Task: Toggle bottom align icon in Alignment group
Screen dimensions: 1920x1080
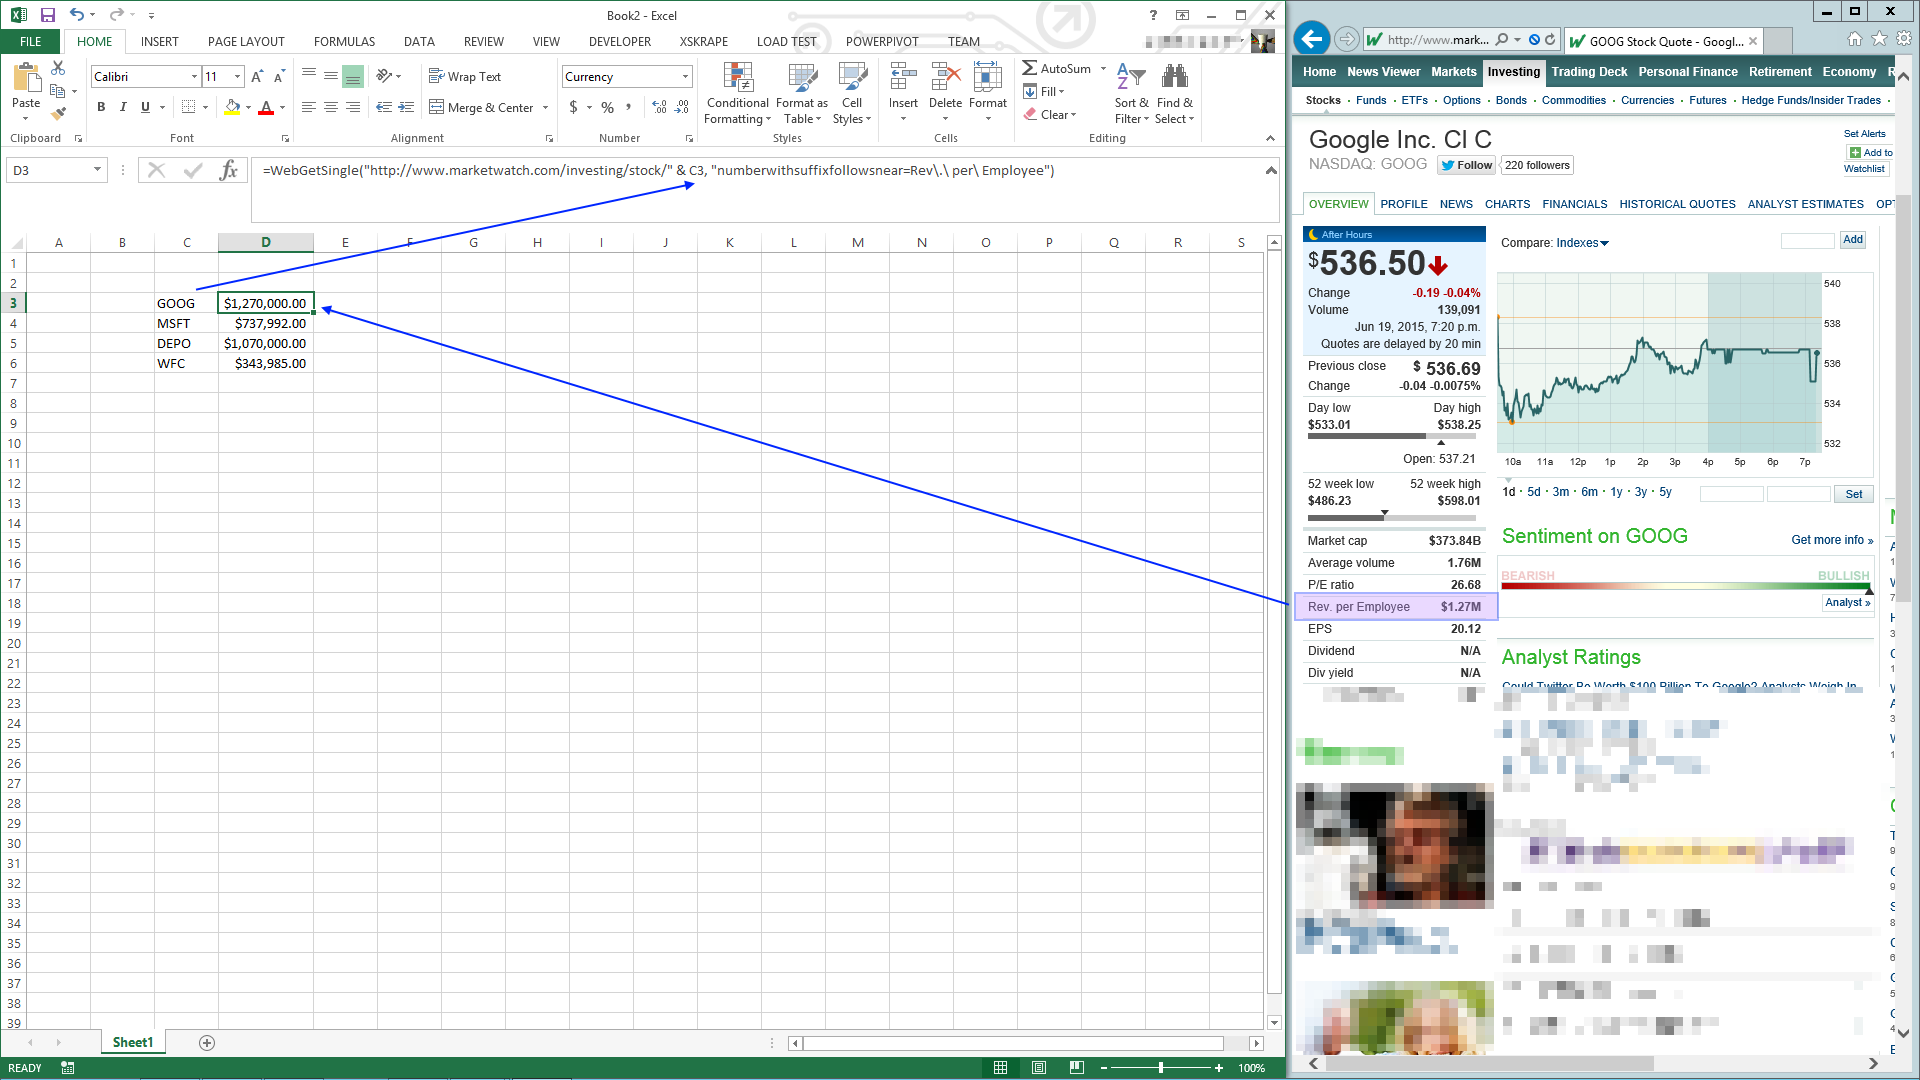Action: pos(352,77)
